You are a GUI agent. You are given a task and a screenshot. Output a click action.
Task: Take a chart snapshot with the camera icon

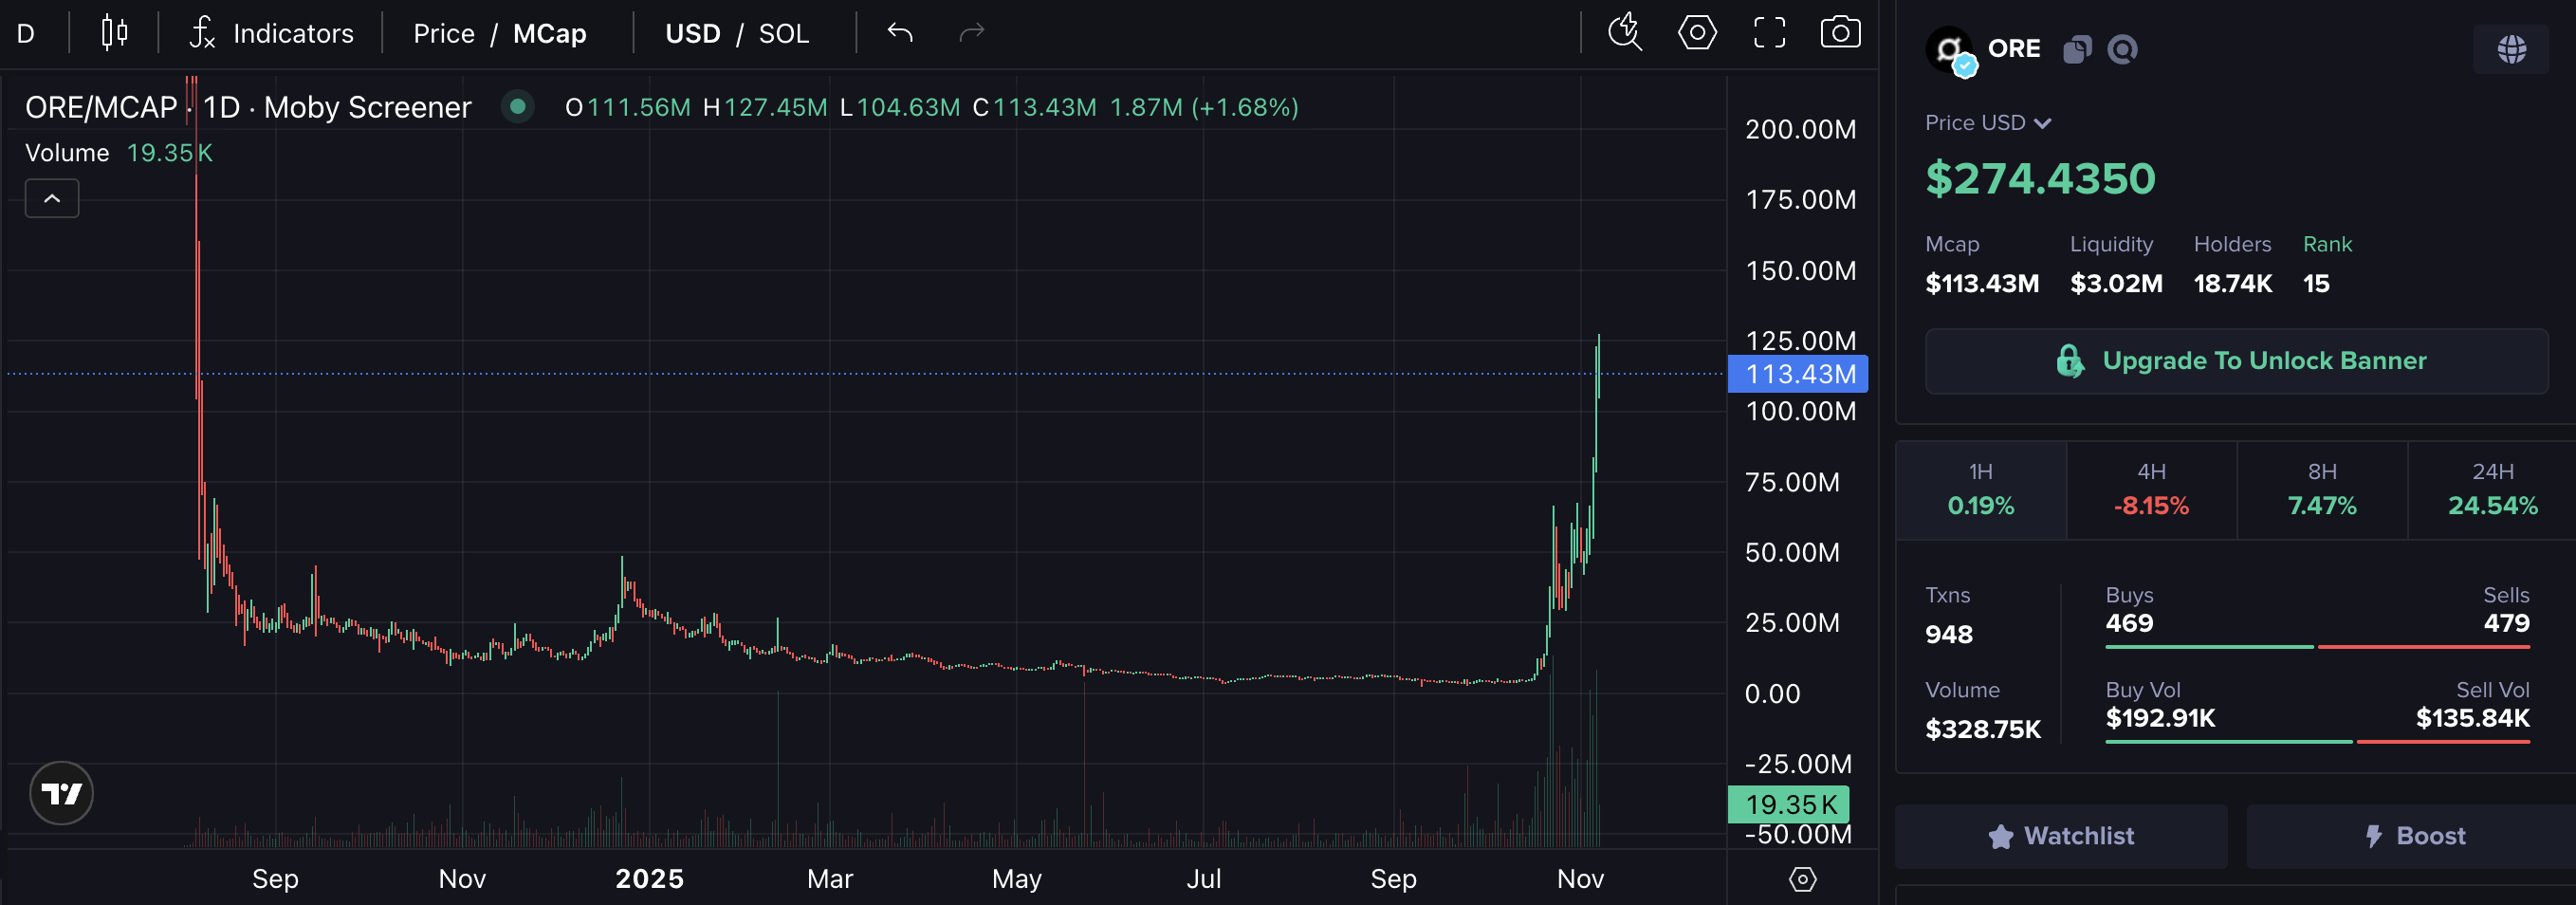coord(1840,32)
